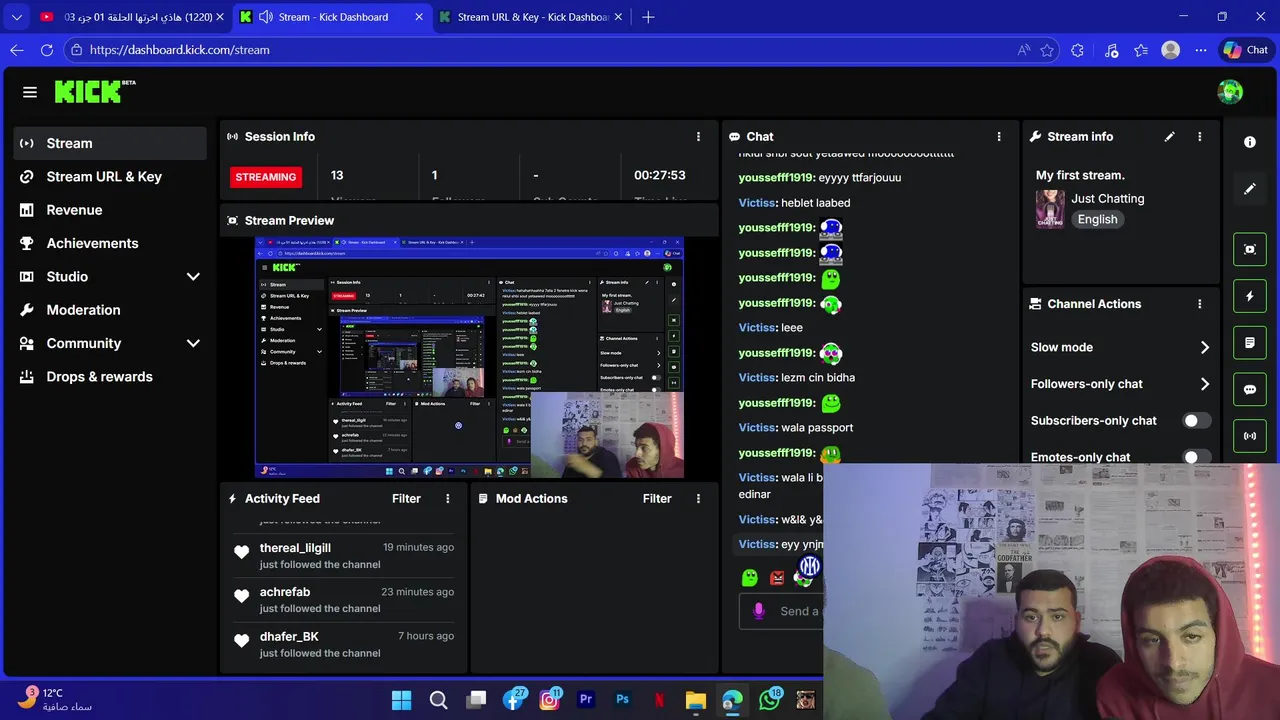Open Followers-only chat settings arrow
The height and width of the screenshot is (720, 1280).
pos(1204,384)
